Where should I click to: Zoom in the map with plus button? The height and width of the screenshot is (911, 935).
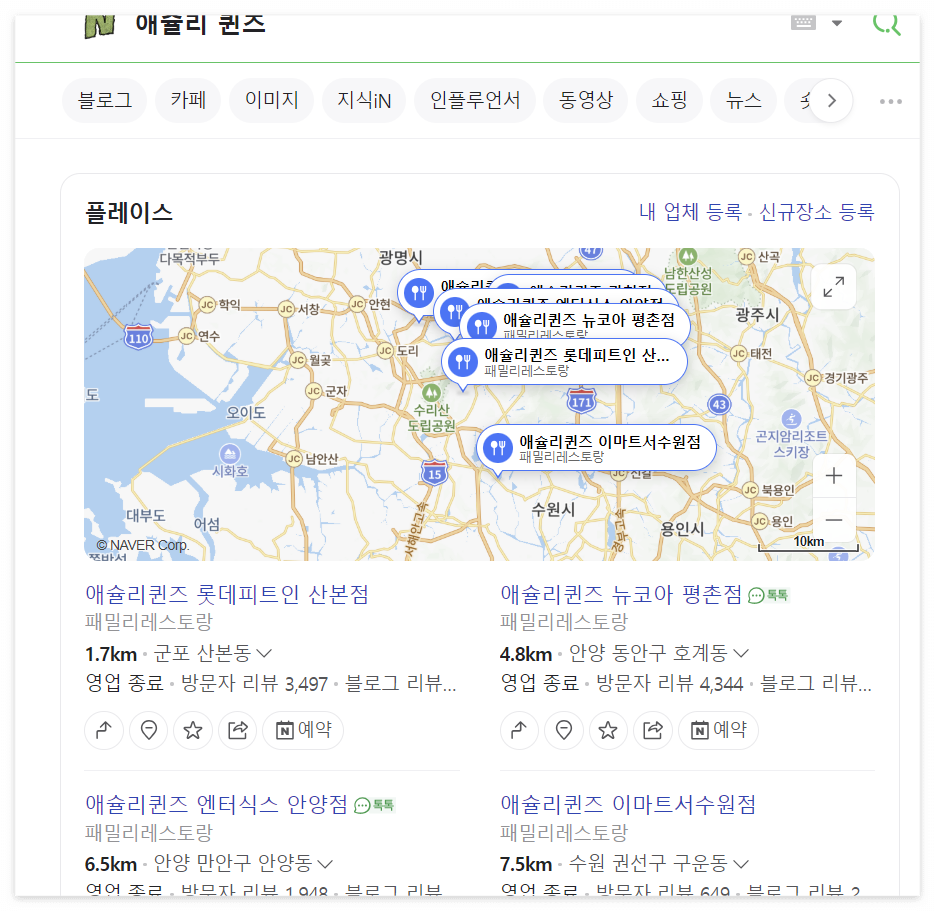coord(834,476)
